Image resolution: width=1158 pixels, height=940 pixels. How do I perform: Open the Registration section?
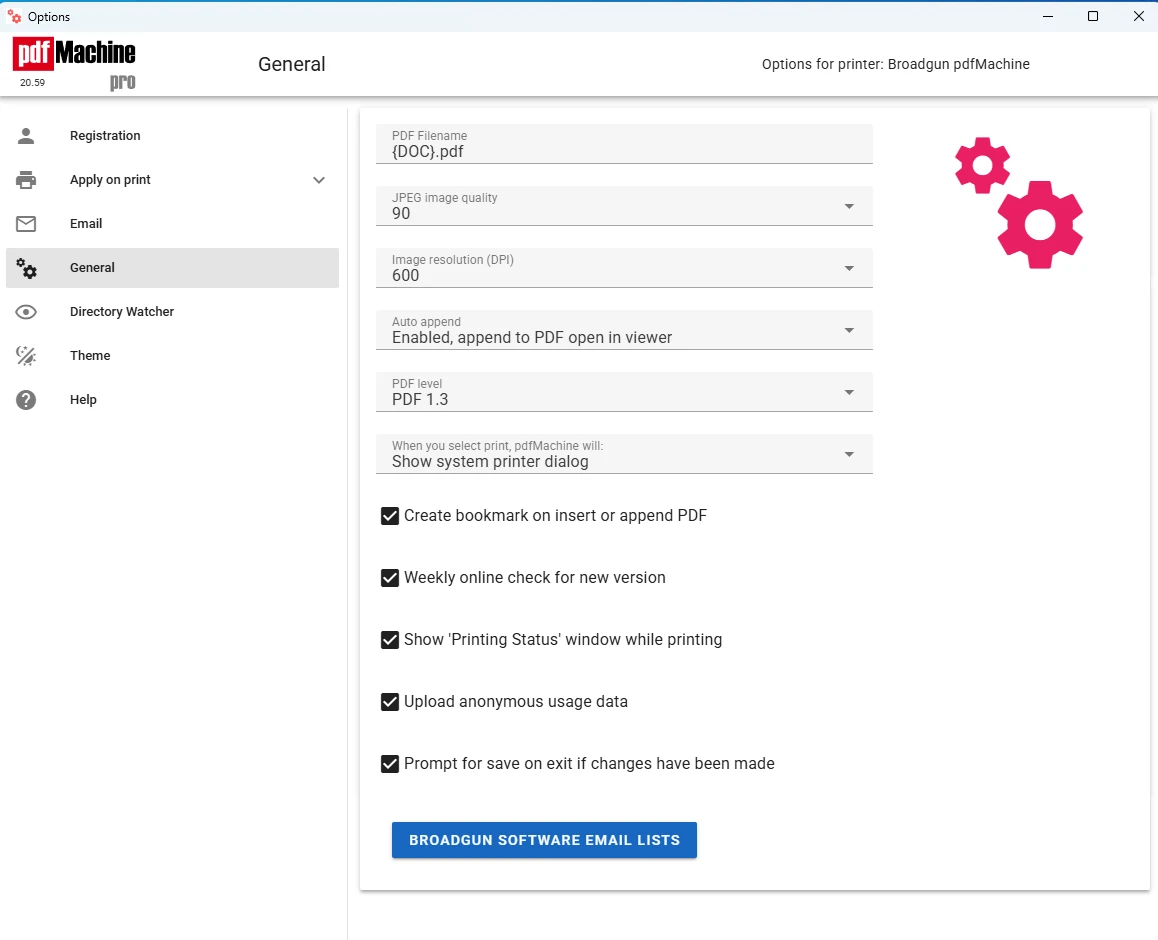[x=172, y=136]
